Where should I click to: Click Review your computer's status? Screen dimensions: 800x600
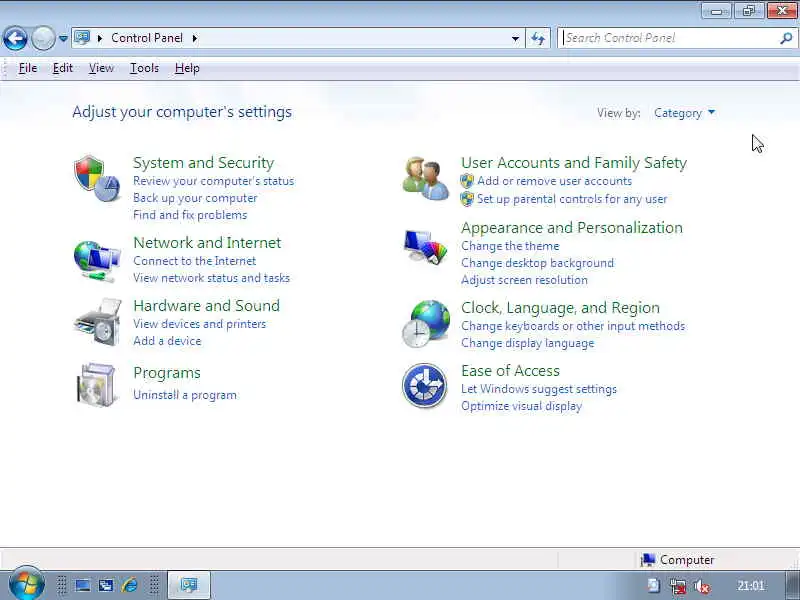[x=214, y=181]
